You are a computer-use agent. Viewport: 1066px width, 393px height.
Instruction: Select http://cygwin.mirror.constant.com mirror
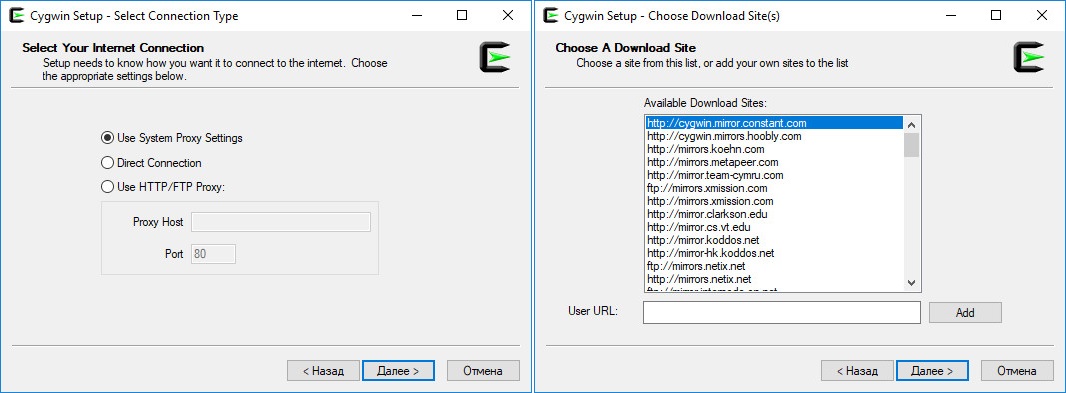coord(774,123)
